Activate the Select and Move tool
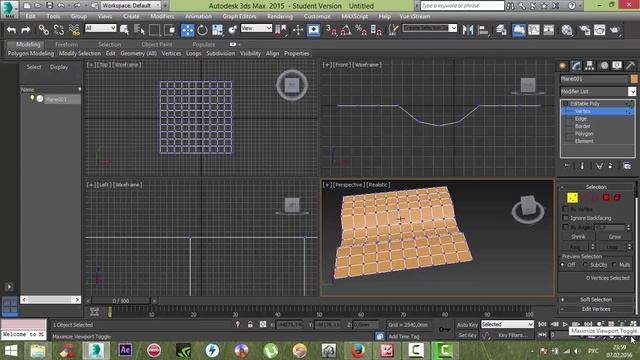 pos(187,30)
